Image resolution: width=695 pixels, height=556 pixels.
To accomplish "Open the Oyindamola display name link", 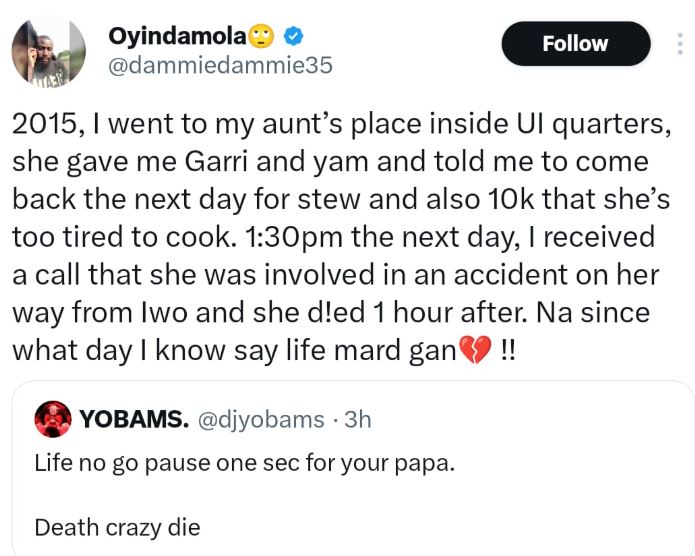I will coord(177,37).
